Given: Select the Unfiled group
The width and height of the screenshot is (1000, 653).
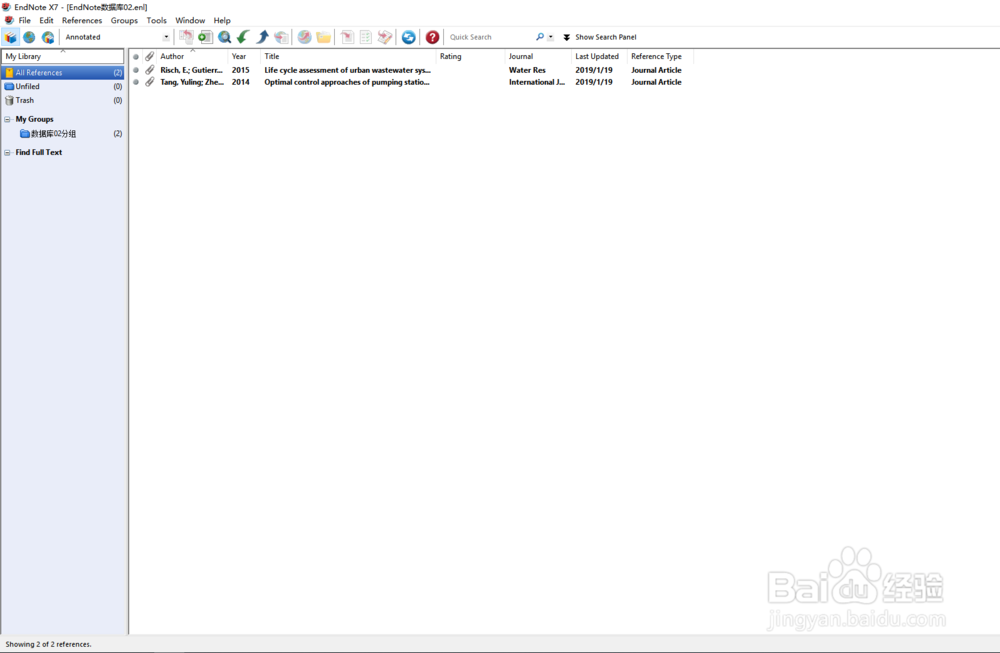Looking at the screenshot, I should [x=62, y=87].
